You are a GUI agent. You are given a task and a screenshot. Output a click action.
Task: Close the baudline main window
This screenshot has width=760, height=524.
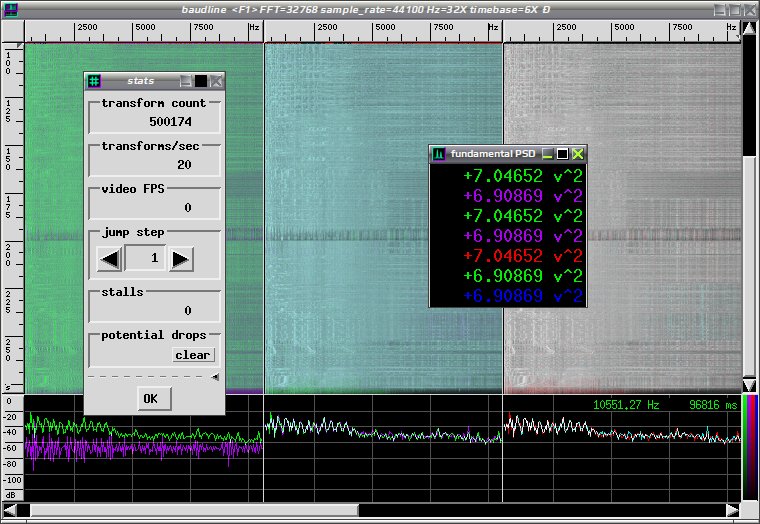tap(750, 10)
